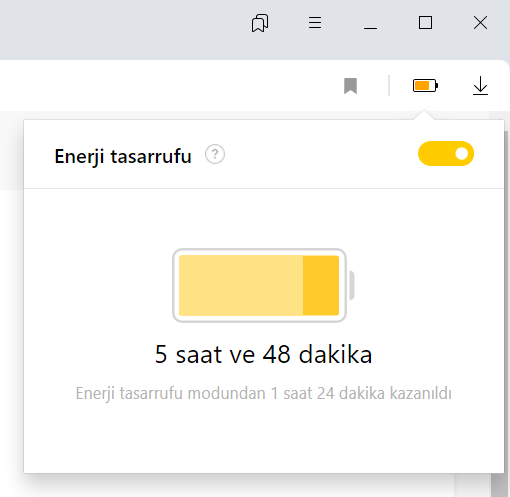Screen dimensions: 510x497
Task: Select the 5 saat ve 48 dakika text
Action: [264, 354]
